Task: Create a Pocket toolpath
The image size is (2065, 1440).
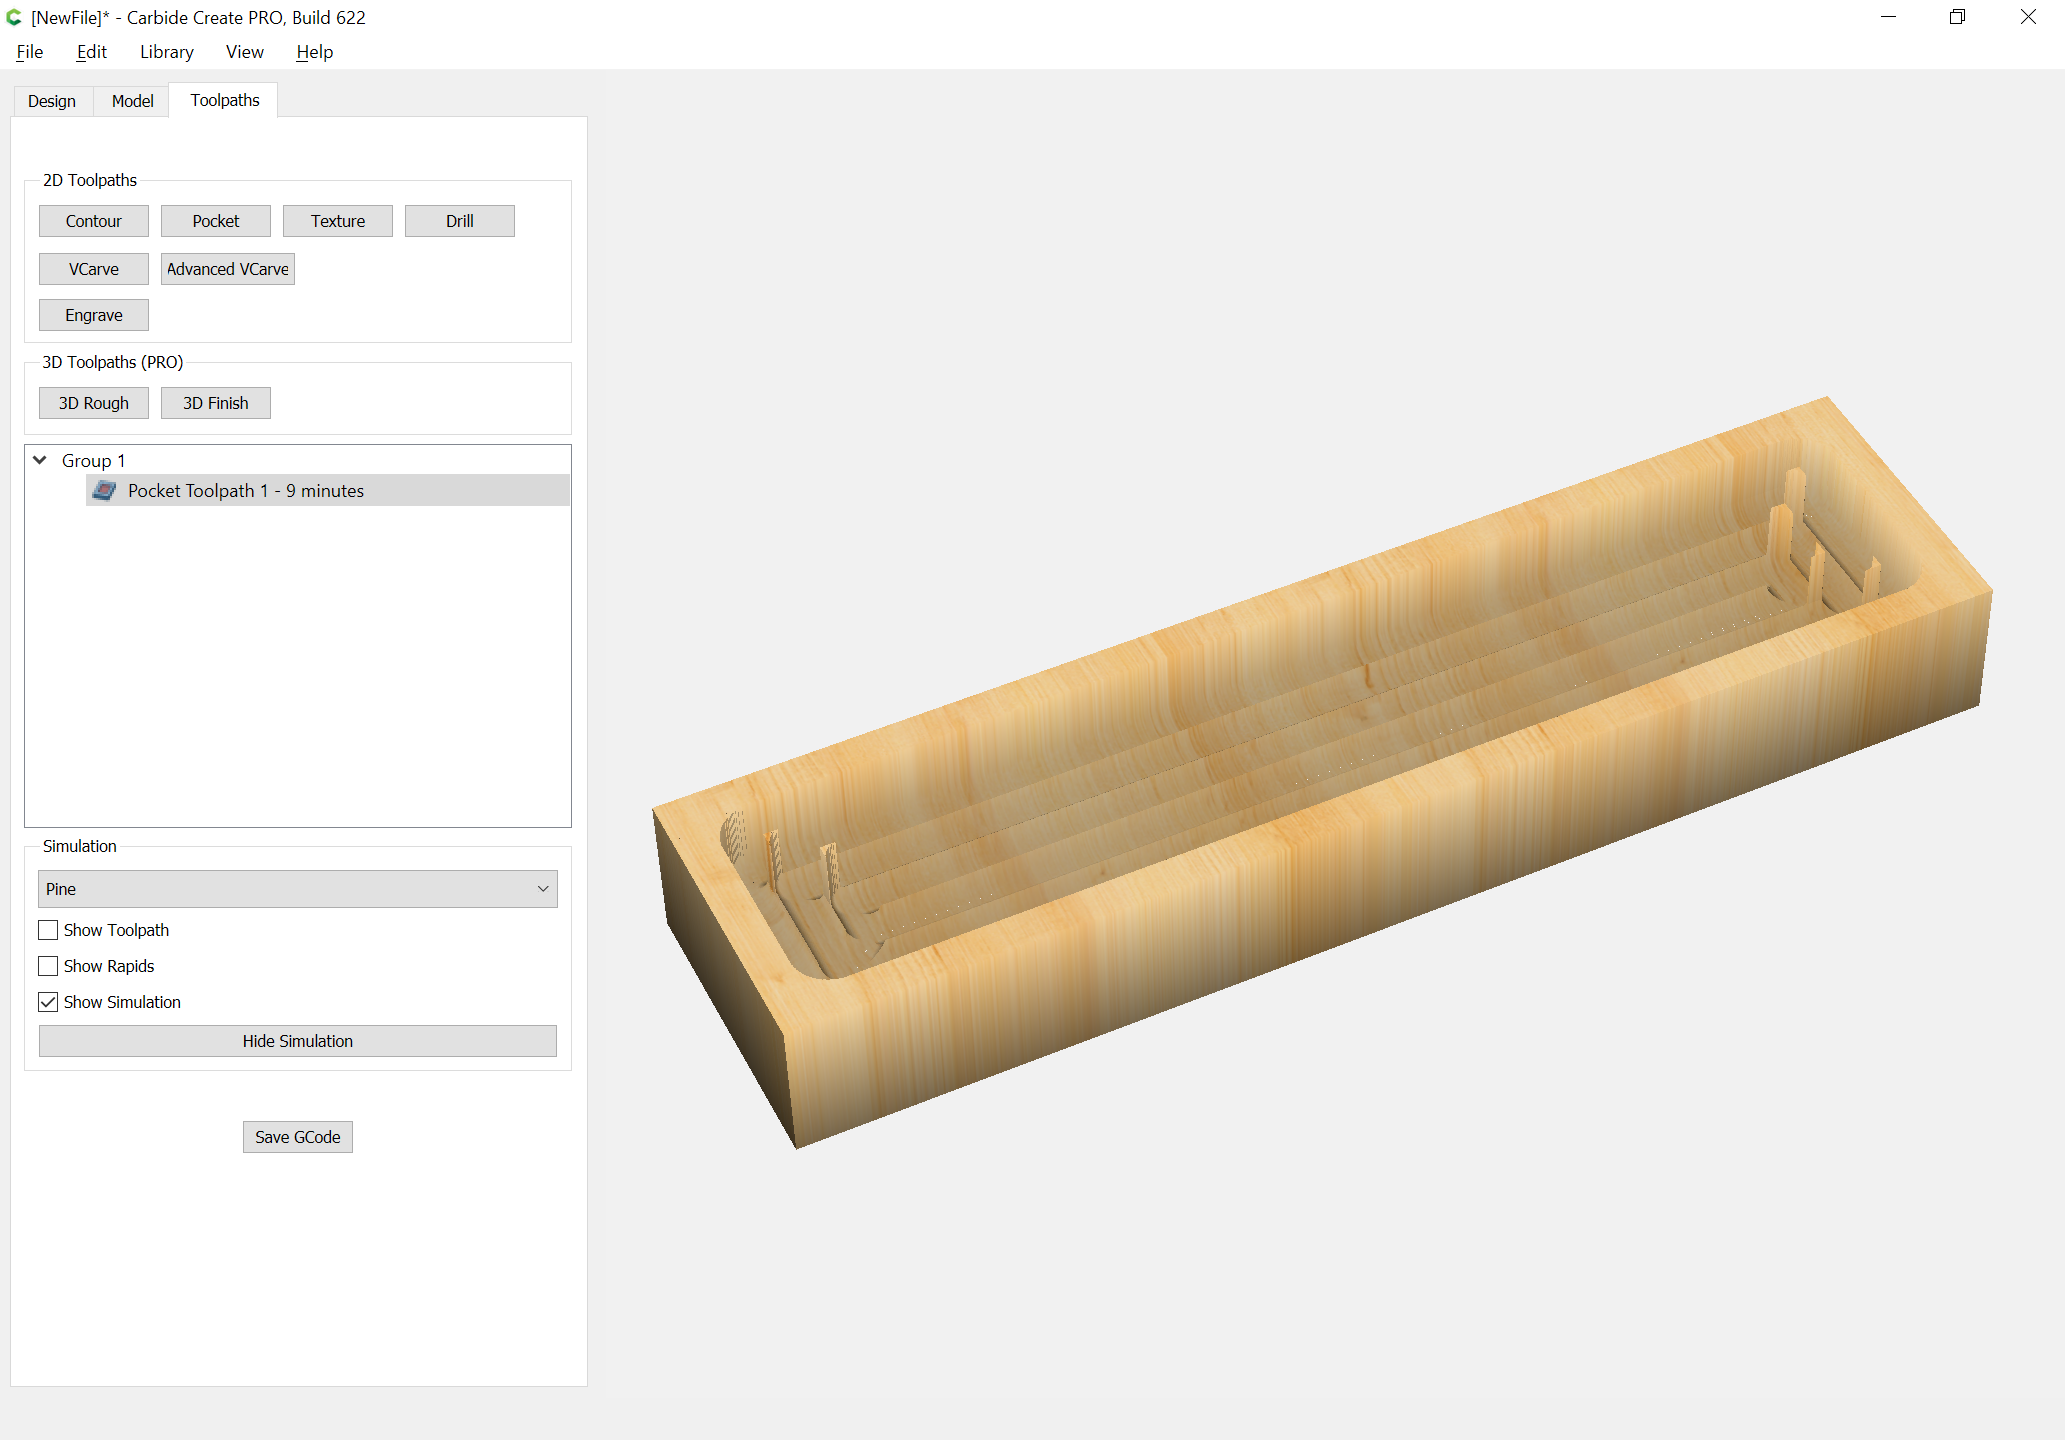Action: (216, 221)
